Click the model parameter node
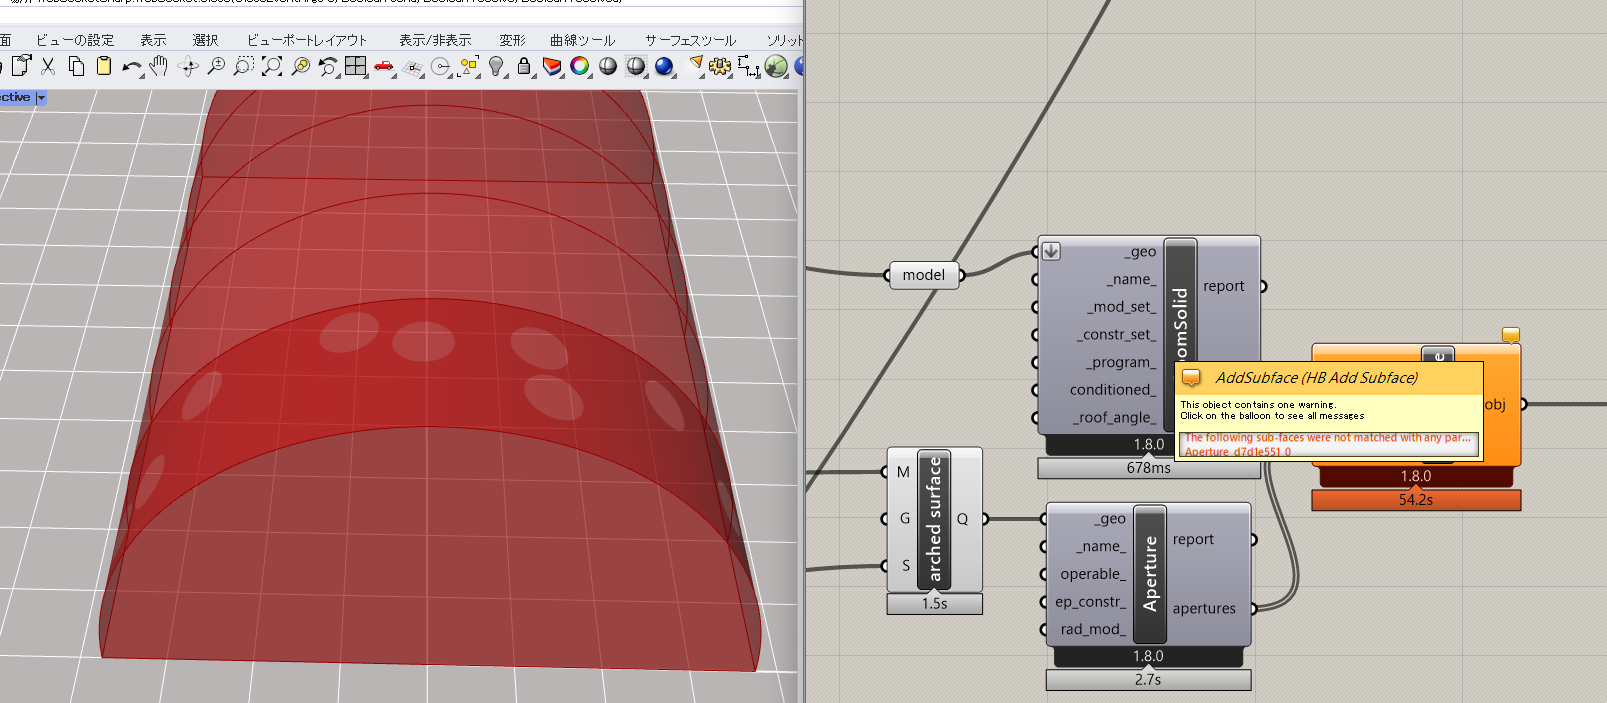 click(x=923, y=275)
